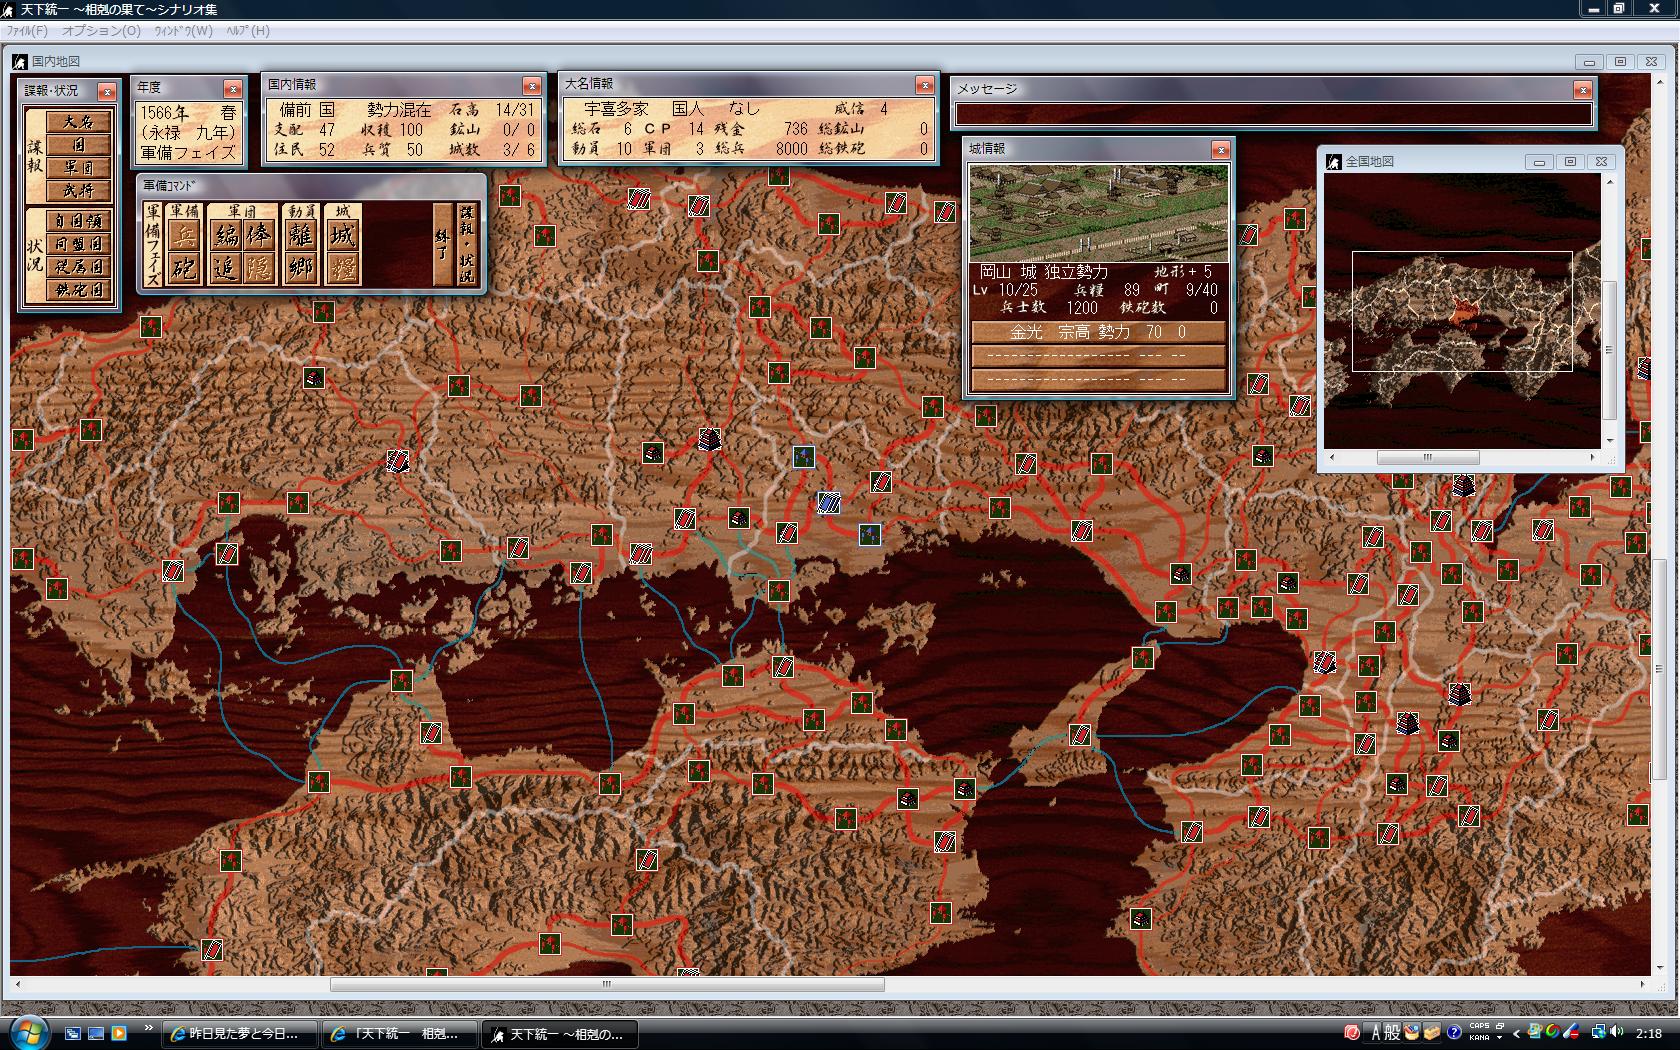Click the lower blue castle marker near coast
Screen dimensions: 1680x1050
point(870,534)
